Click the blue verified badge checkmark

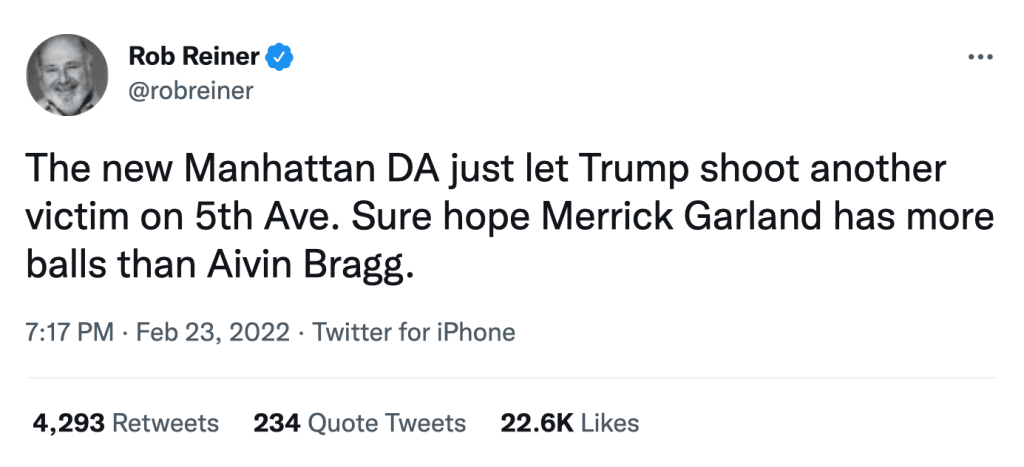tap(282, 58)
